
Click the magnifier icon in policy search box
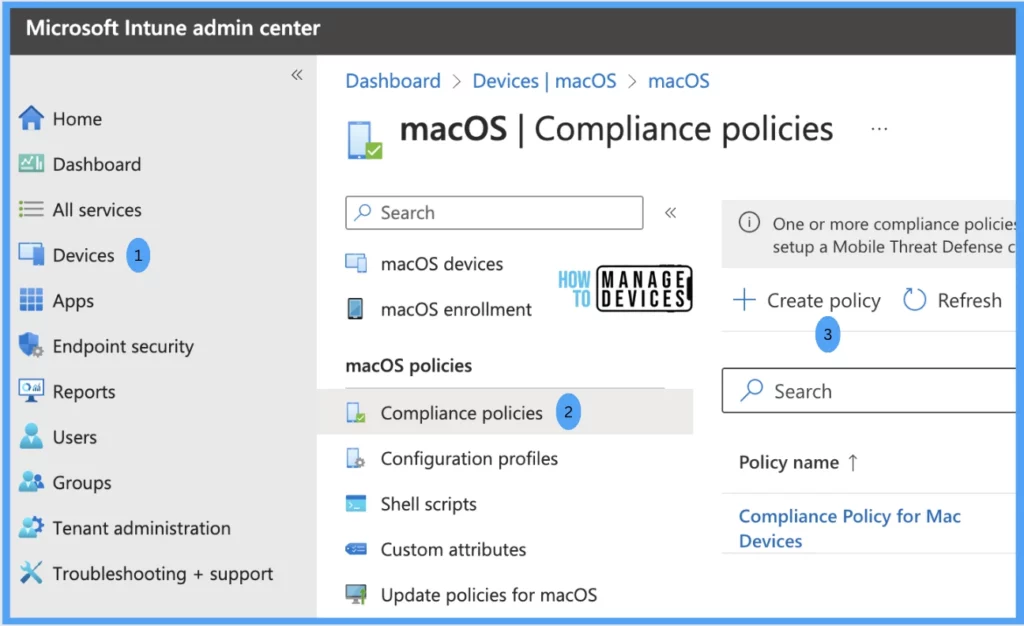click(752, 390)
